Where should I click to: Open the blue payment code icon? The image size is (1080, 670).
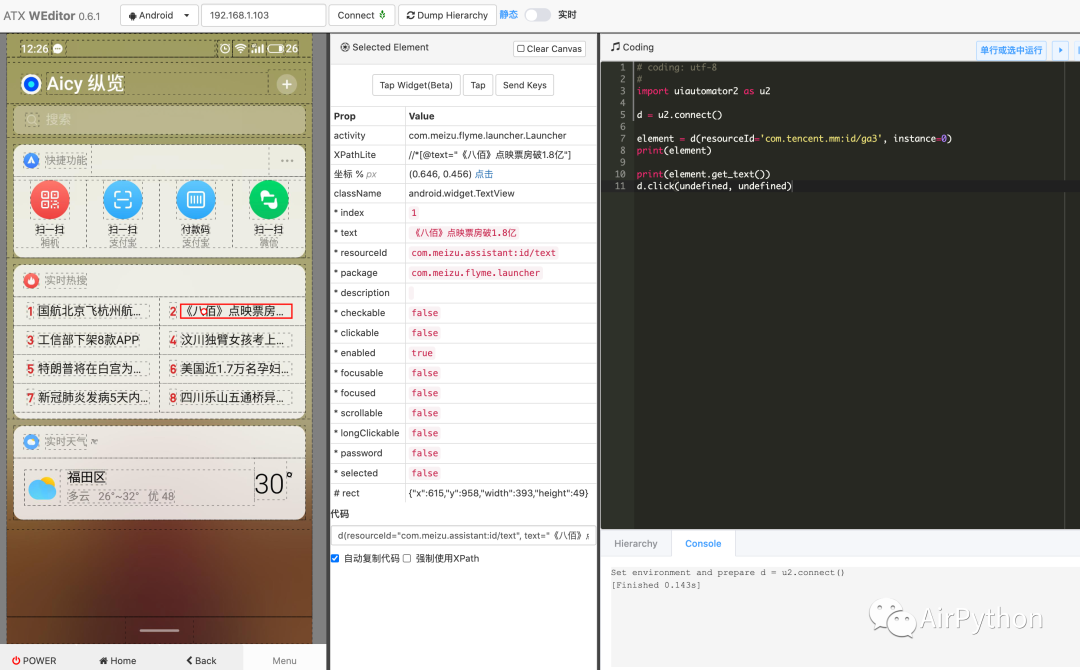[196, 200]
